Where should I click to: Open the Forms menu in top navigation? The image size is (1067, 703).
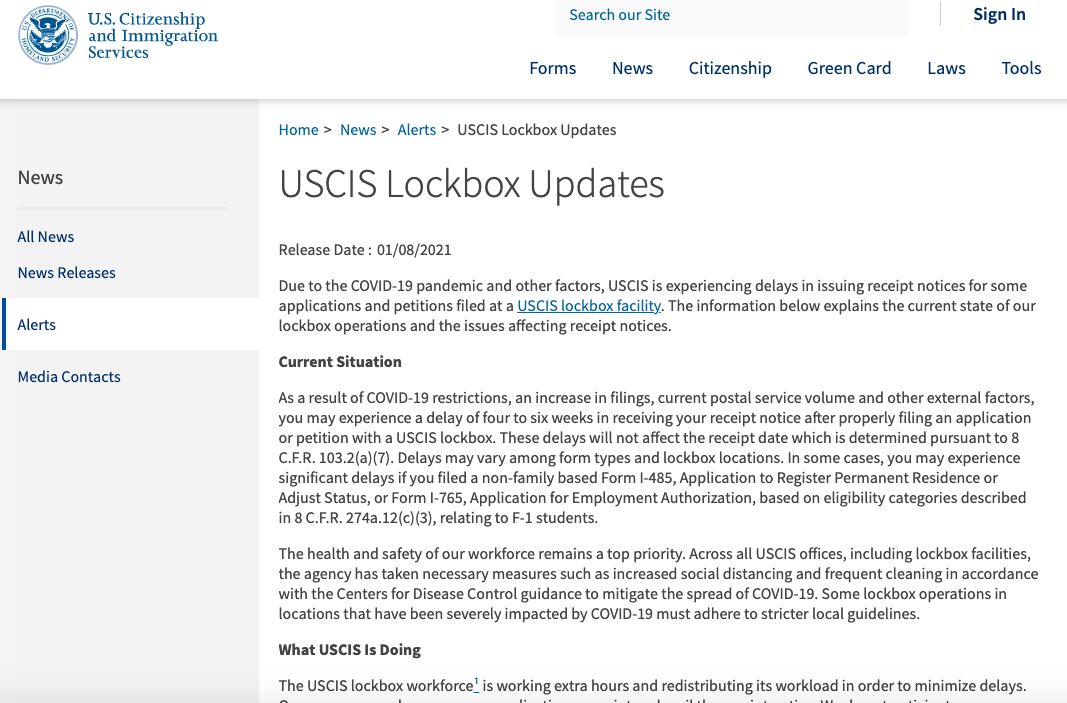coord(552,68)
